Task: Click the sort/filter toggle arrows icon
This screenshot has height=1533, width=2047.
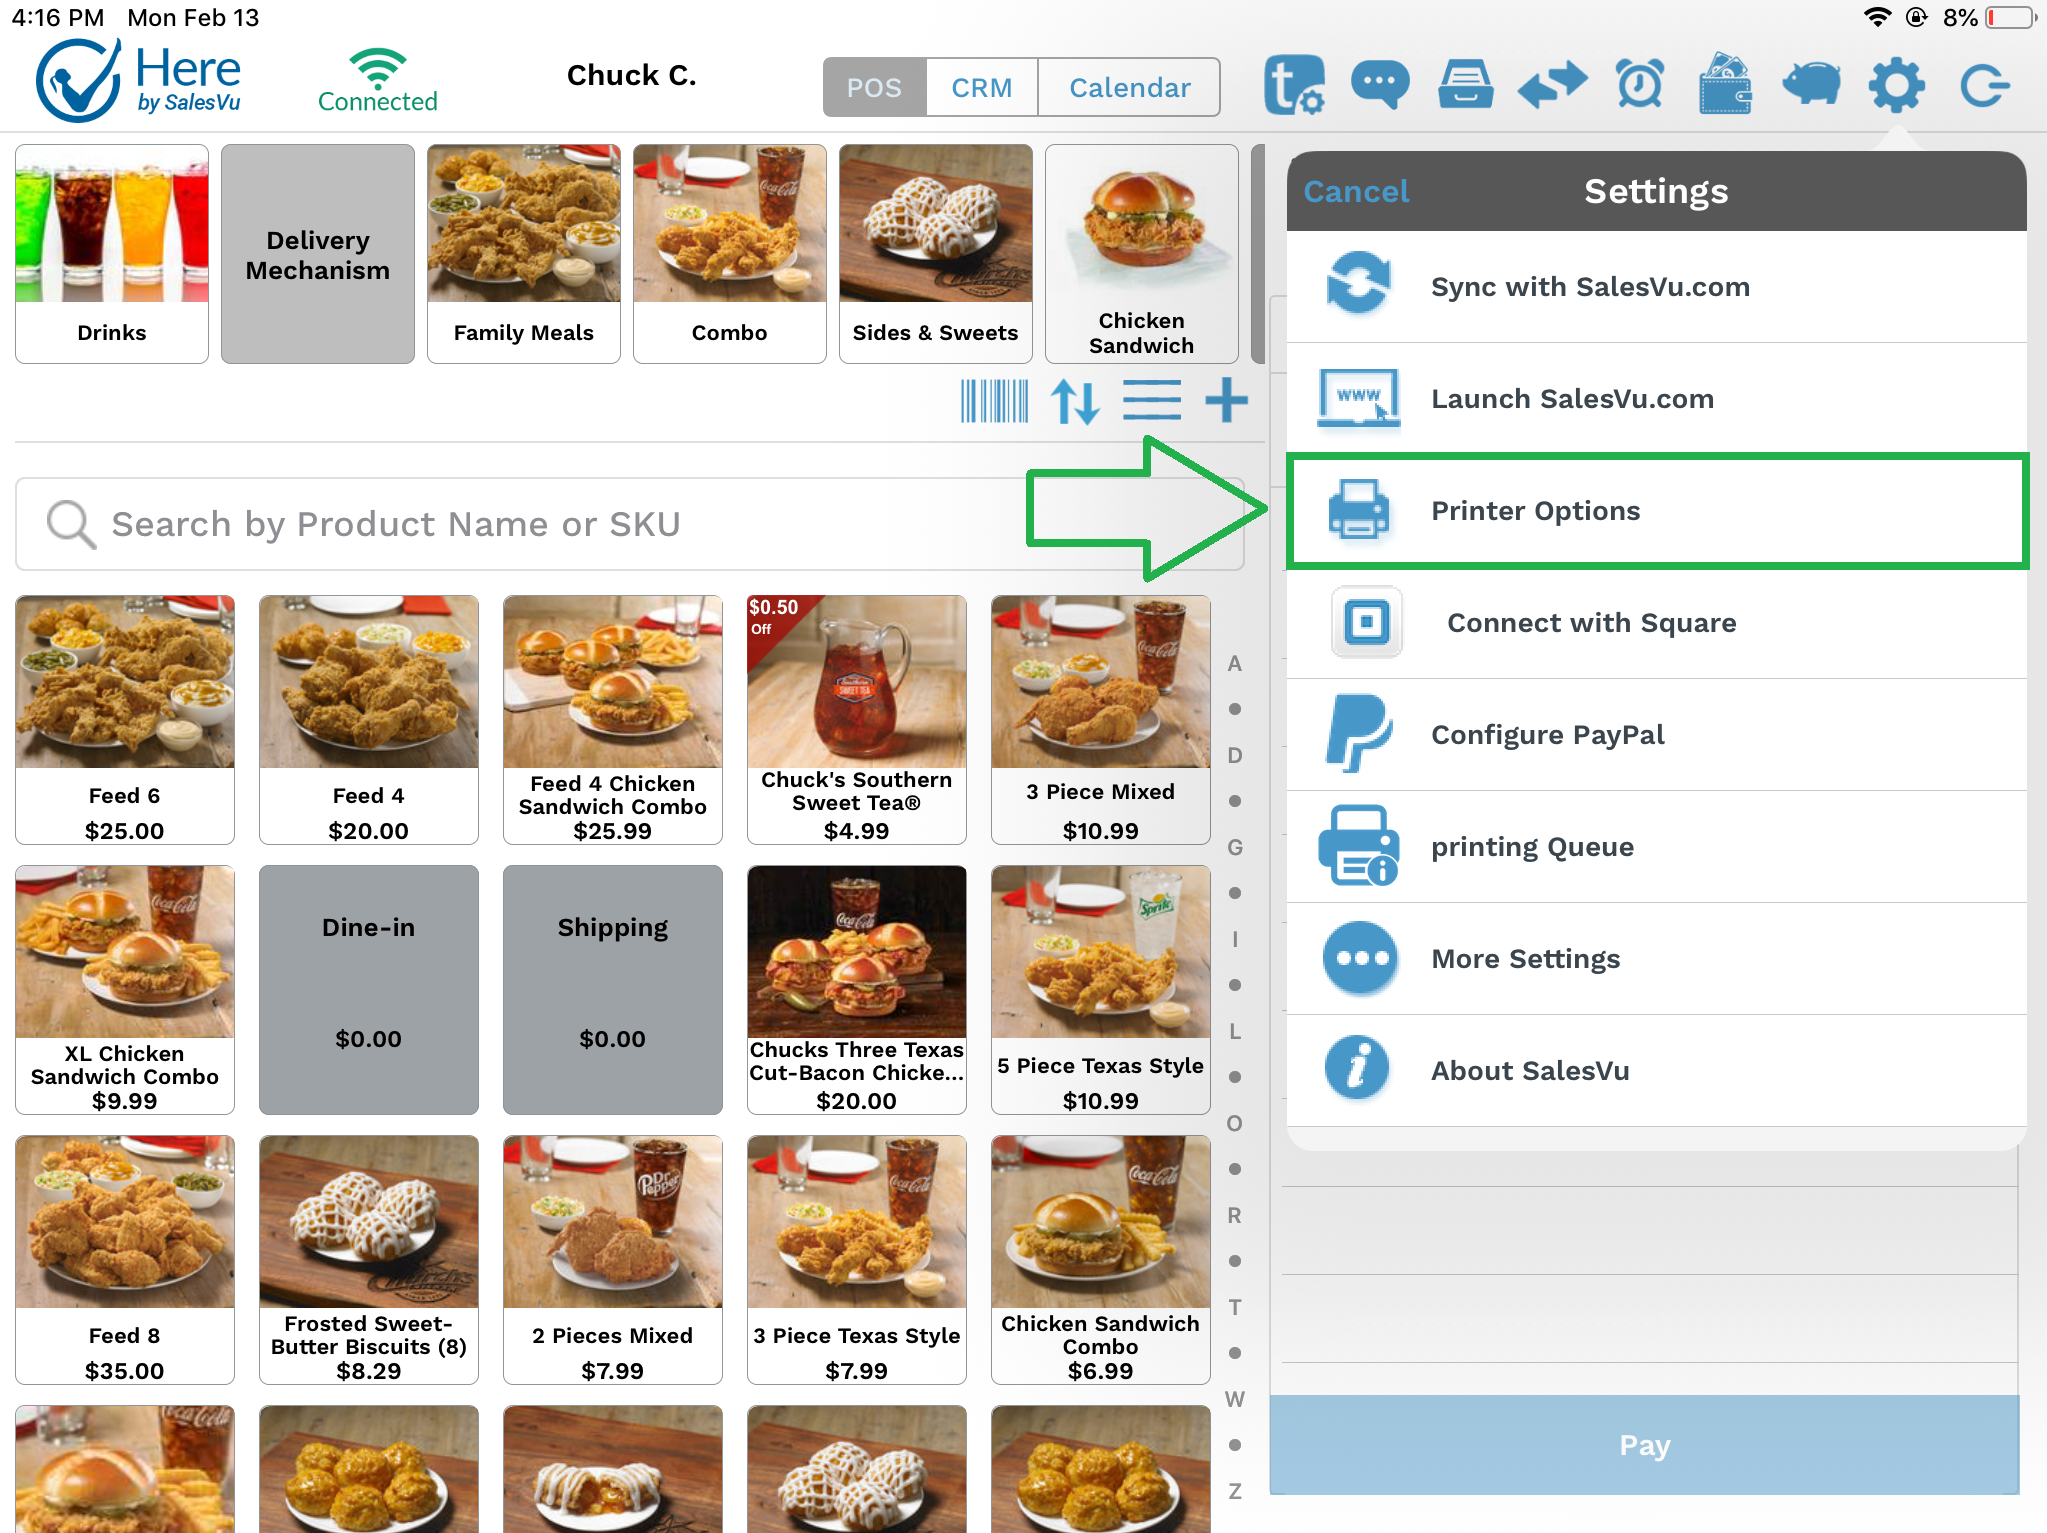Action: tap(1073, 399)
